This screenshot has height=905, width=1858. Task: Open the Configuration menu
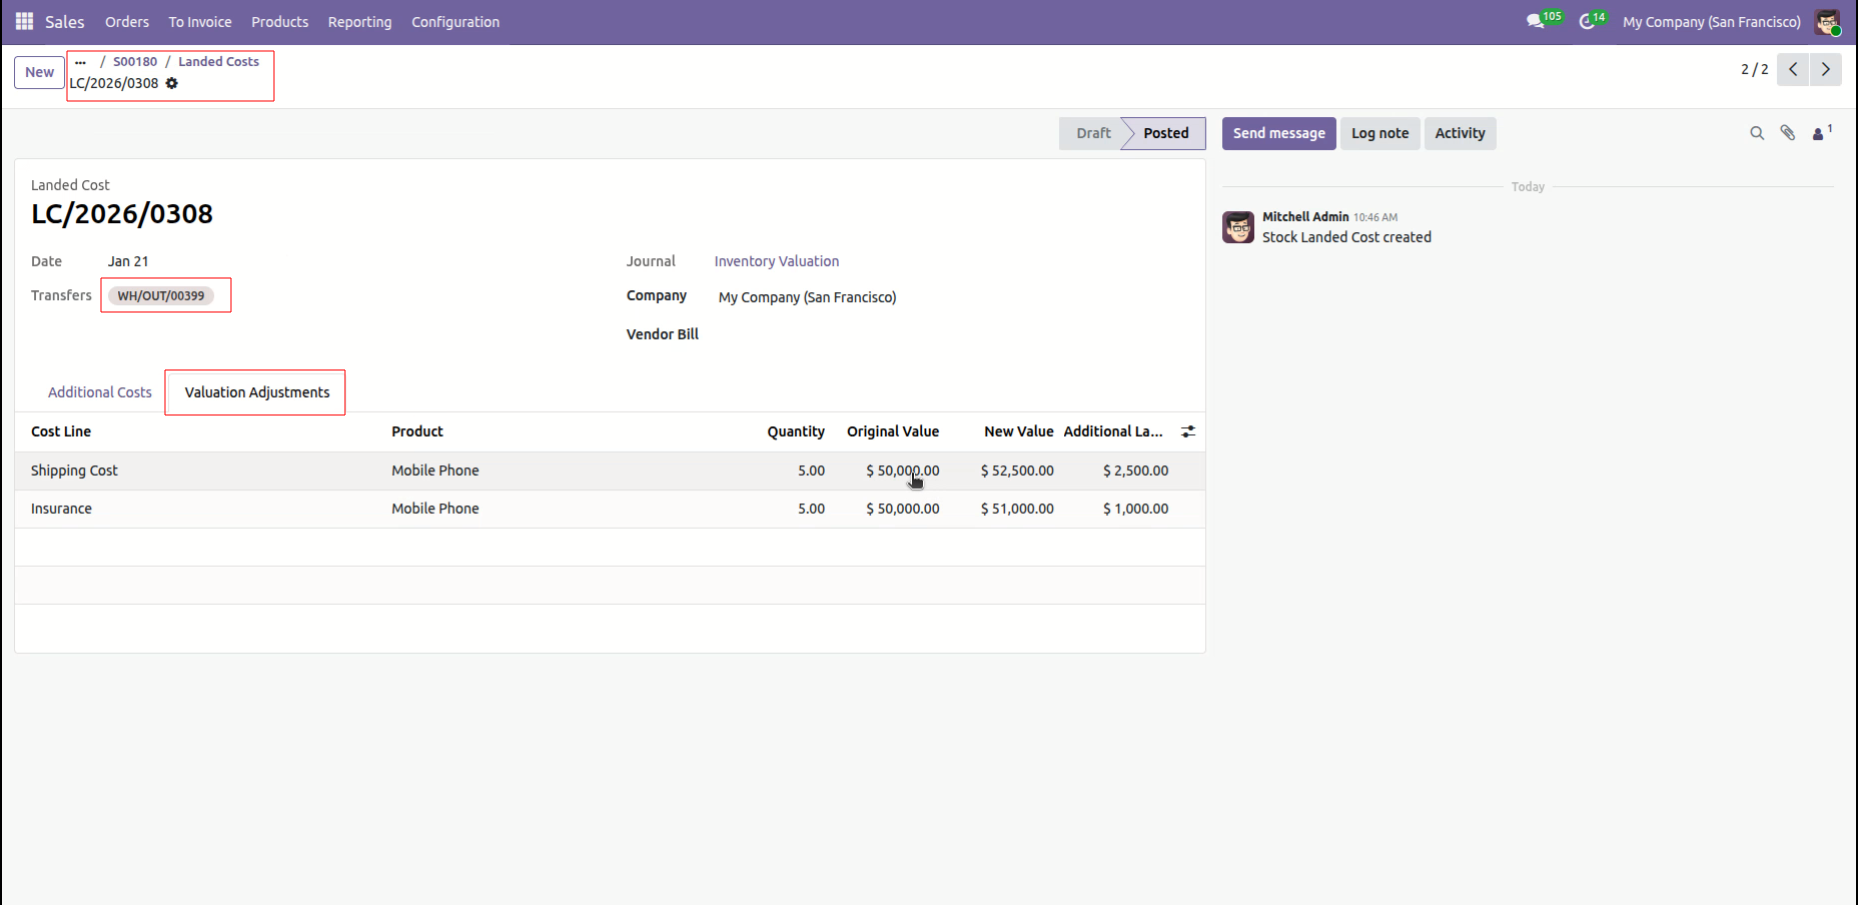coord(455,22)
